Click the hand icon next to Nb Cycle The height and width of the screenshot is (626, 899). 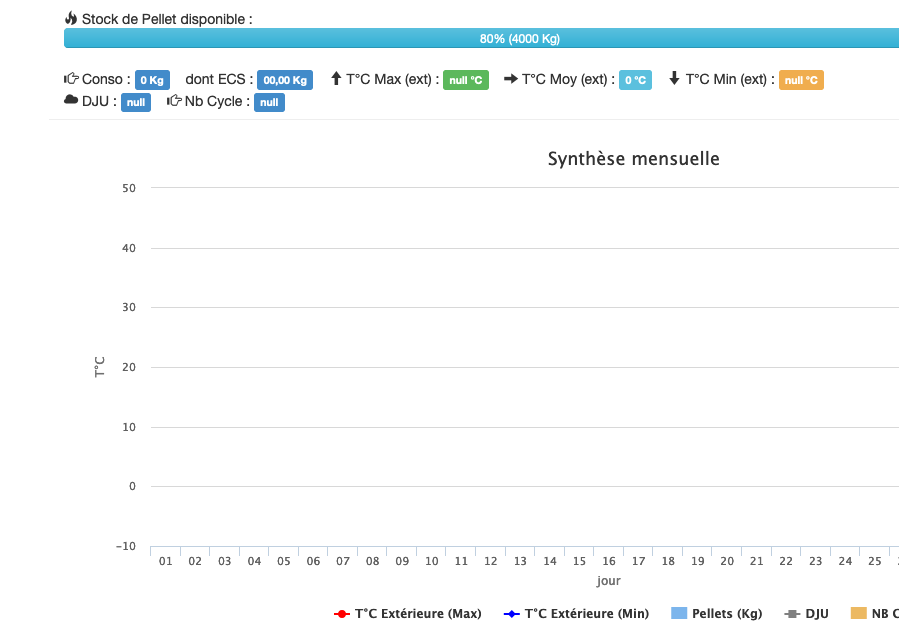point(174,101)
